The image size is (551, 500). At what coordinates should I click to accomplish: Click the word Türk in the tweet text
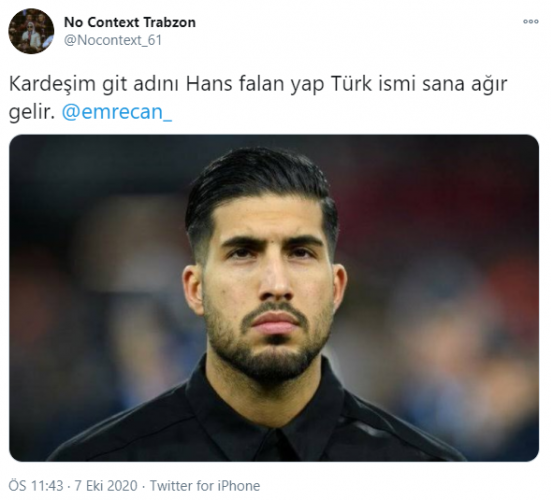pyautogui.click(x=351, y=84)
